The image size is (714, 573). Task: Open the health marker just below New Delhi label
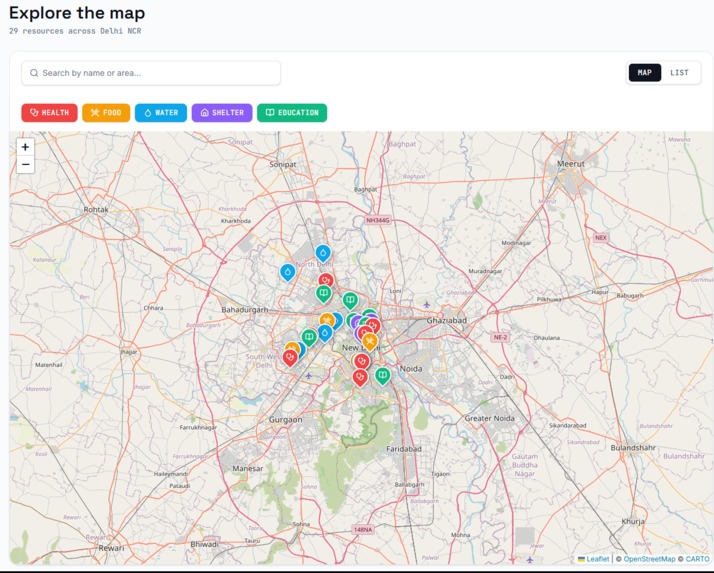362,362
